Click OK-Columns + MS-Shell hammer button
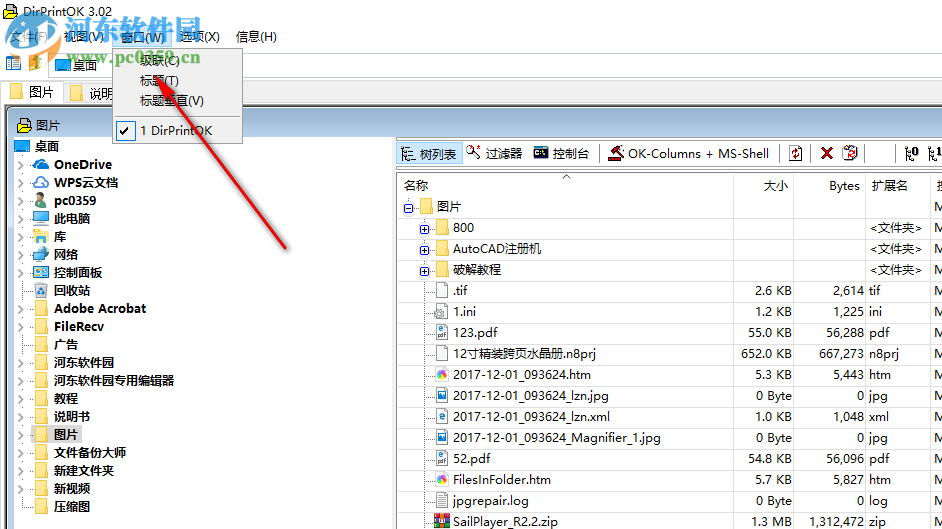This screenshot has height=529, width=942. coord(688,154)
